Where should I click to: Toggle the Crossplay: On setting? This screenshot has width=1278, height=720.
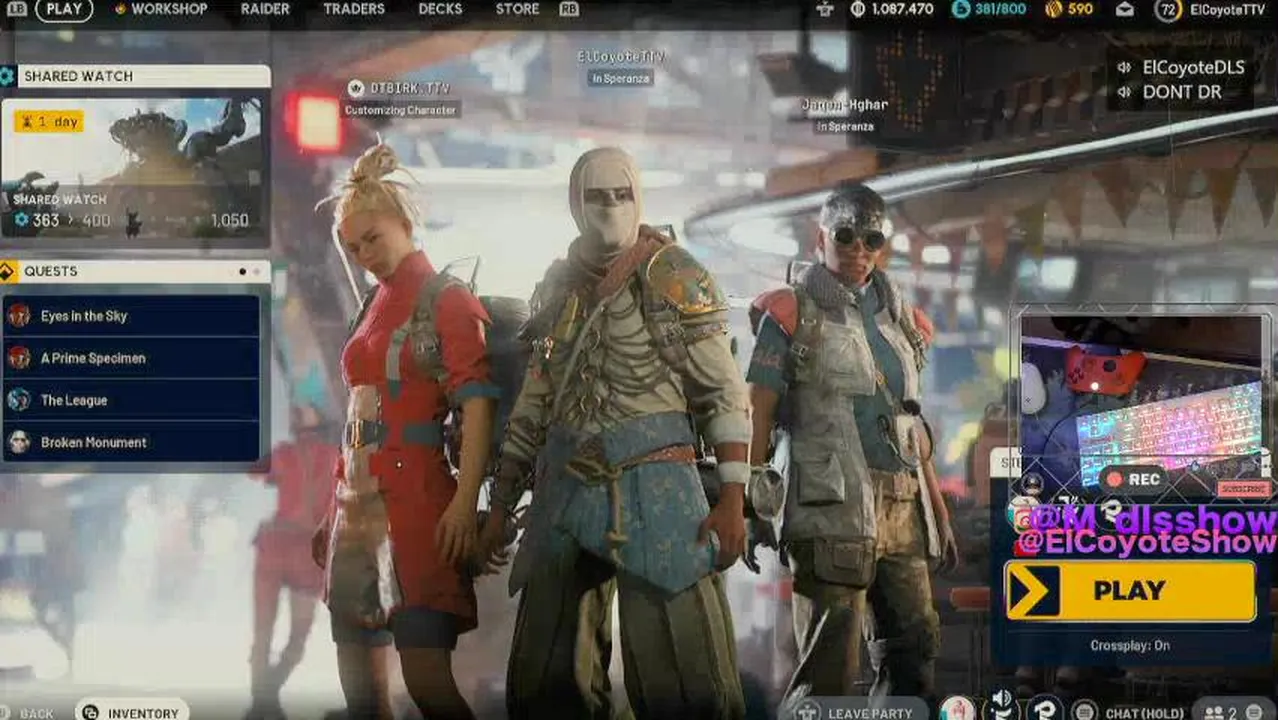pyautogui.click(x=1130, y=646)
